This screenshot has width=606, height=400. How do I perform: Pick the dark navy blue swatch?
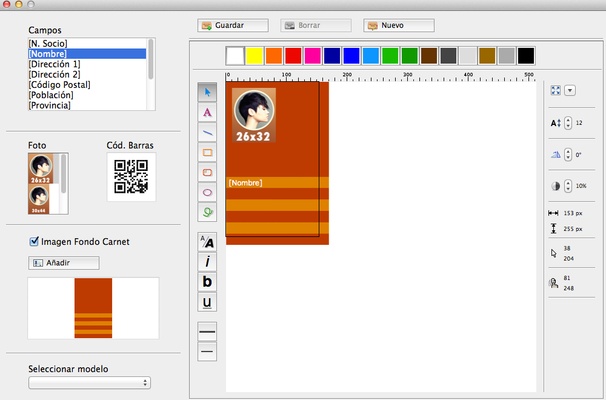tap(332, 56)
